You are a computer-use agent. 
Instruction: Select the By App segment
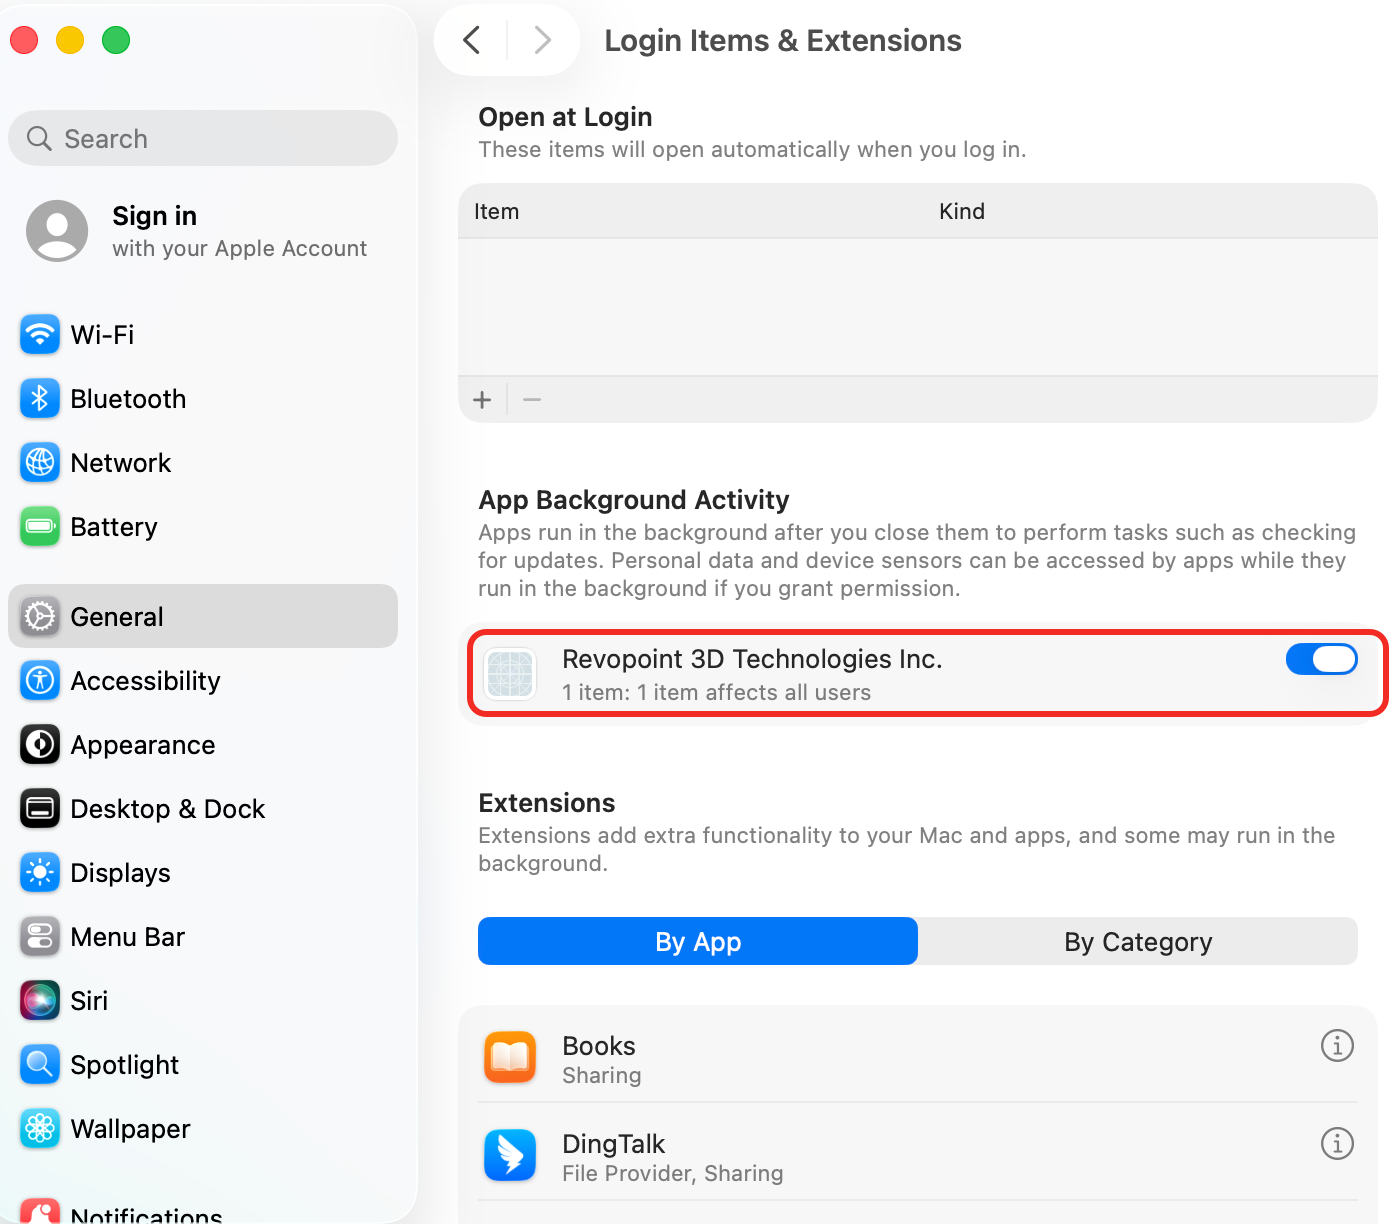tap(698, 941)
